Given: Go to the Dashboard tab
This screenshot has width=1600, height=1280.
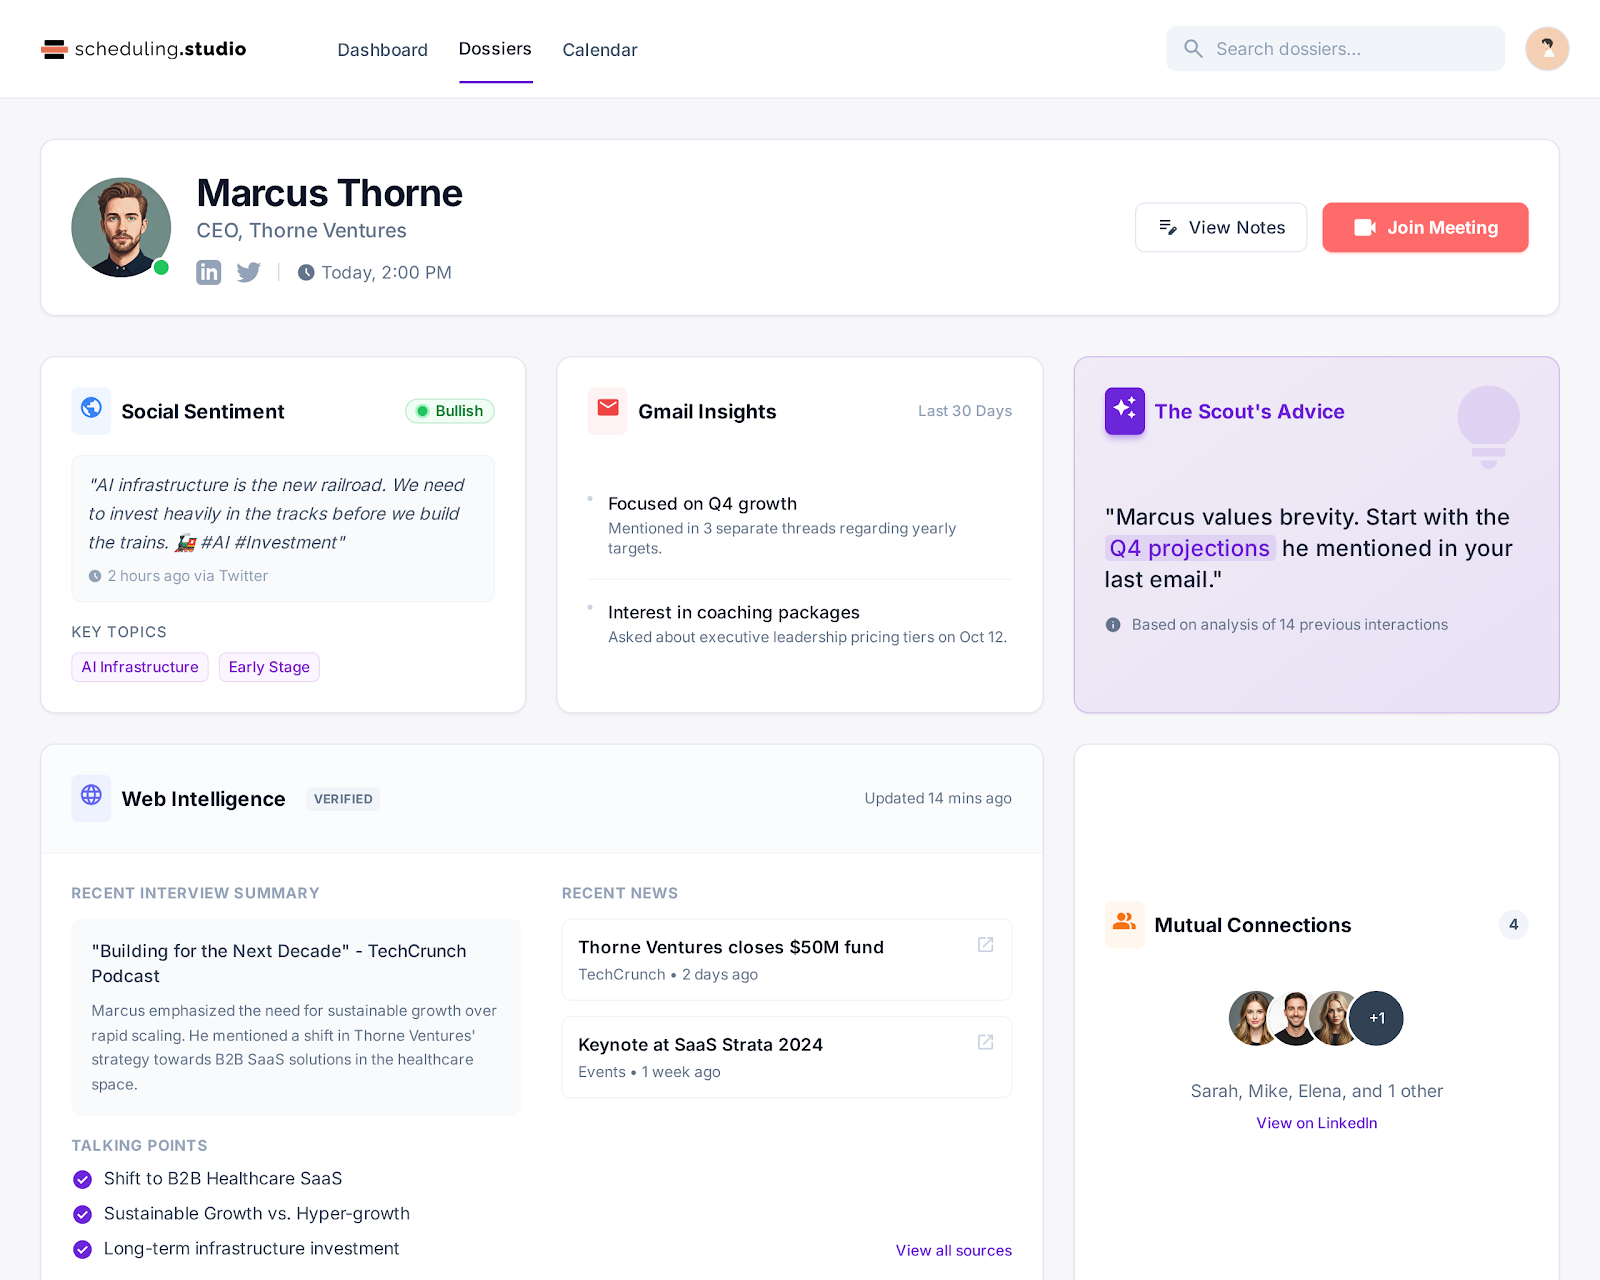Looking at the screenshot, I should (x=382, y=50).
